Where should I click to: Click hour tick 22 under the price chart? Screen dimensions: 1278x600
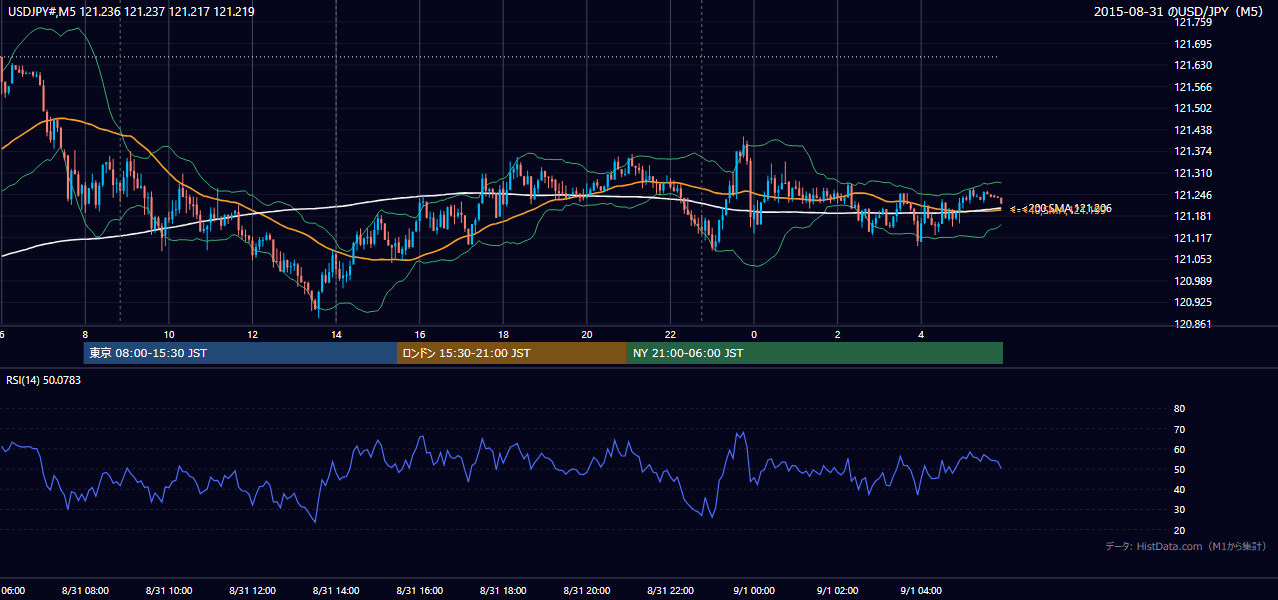(670, 335)
